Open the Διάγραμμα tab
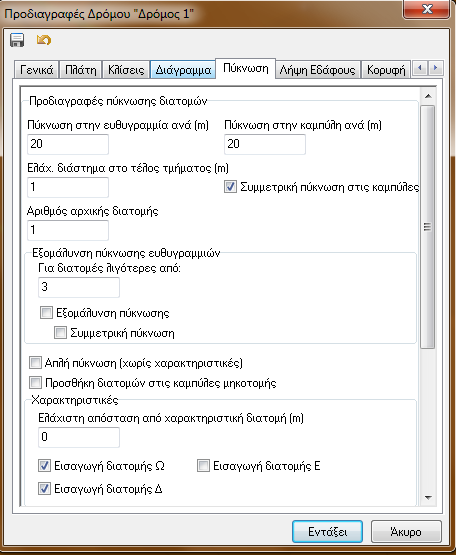Image resolution: width=456 pixels, height=555 pixels. coord(183,70)
